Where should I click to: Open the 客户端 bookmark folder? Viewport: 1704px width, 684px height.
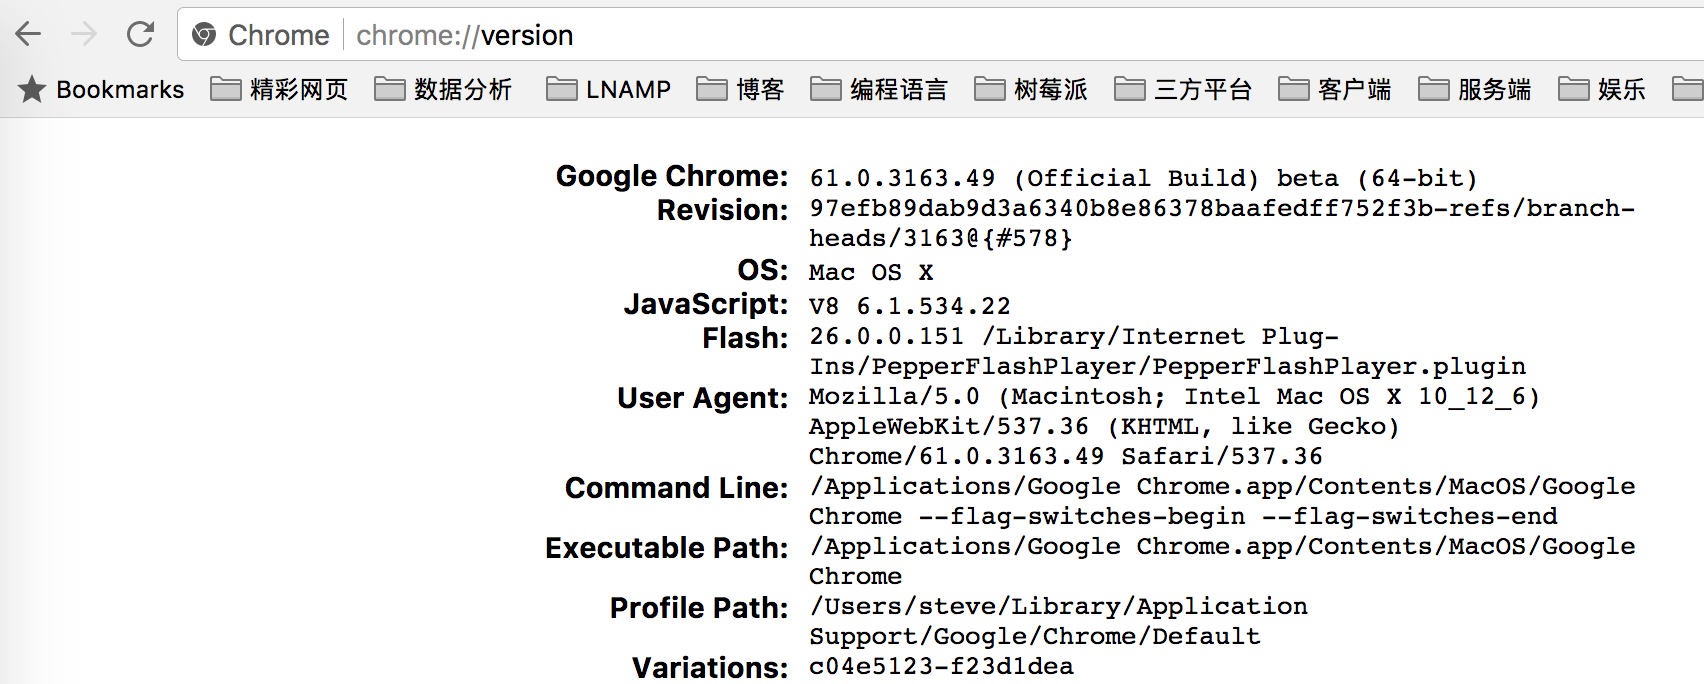tap(1335, 89)
